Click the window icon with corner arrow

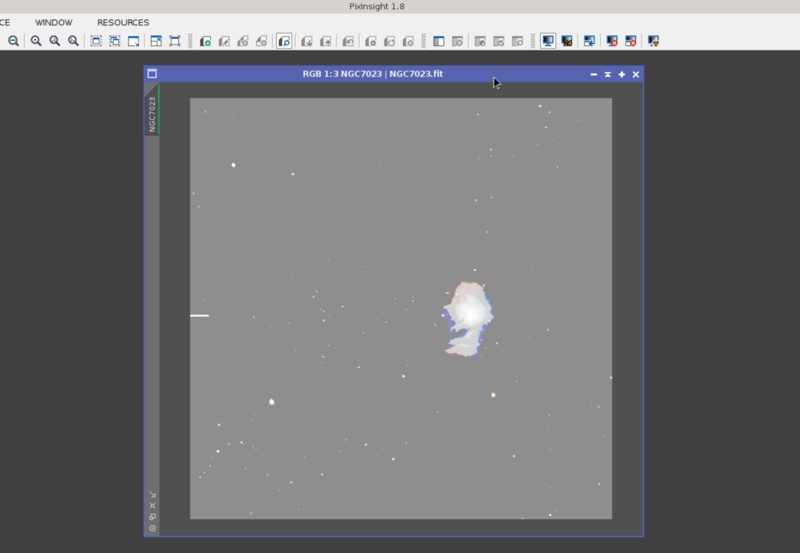coord(134,41)
